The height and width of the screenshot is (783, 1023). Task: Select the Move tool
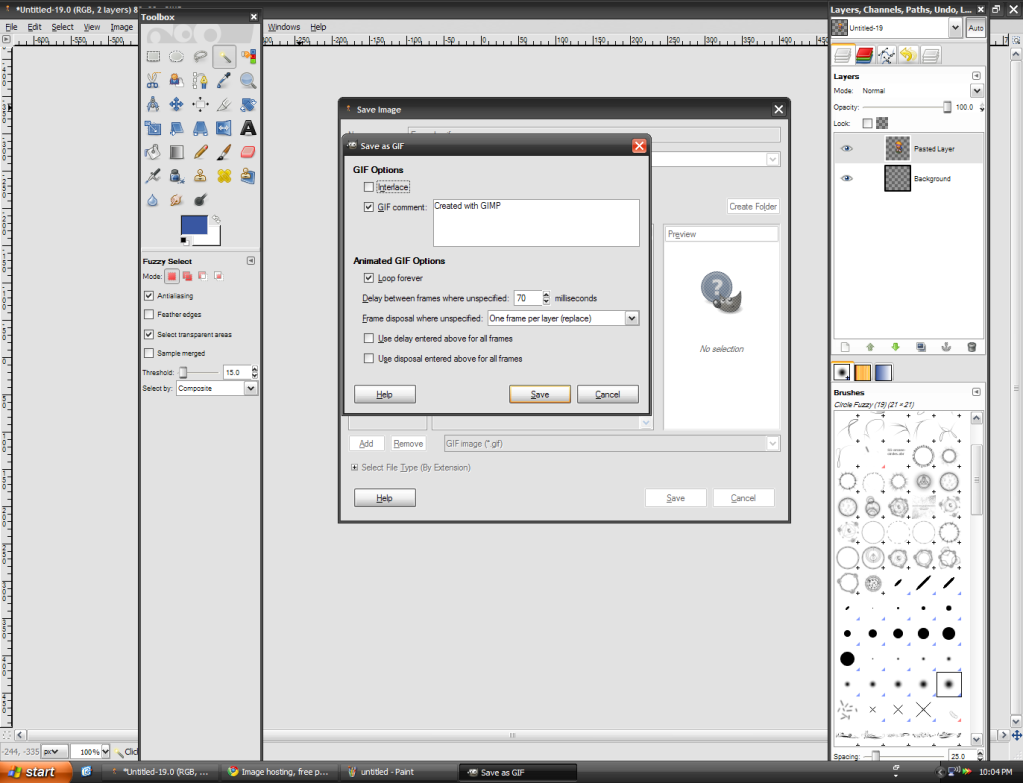coord(178,103)
